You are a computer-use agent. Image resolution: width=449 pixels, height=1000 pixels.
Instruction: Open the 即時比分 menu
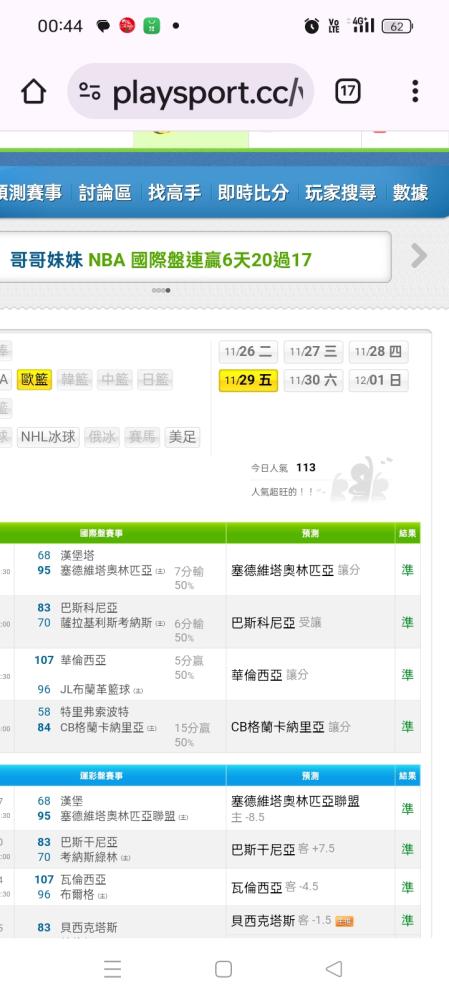click(x=253, y=193)
